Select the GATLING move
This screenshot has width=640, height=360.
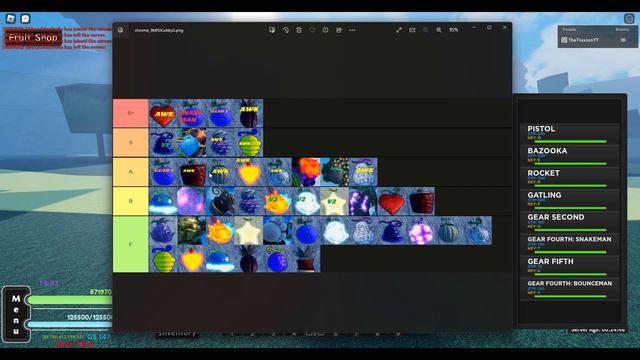tap(570, 200)
